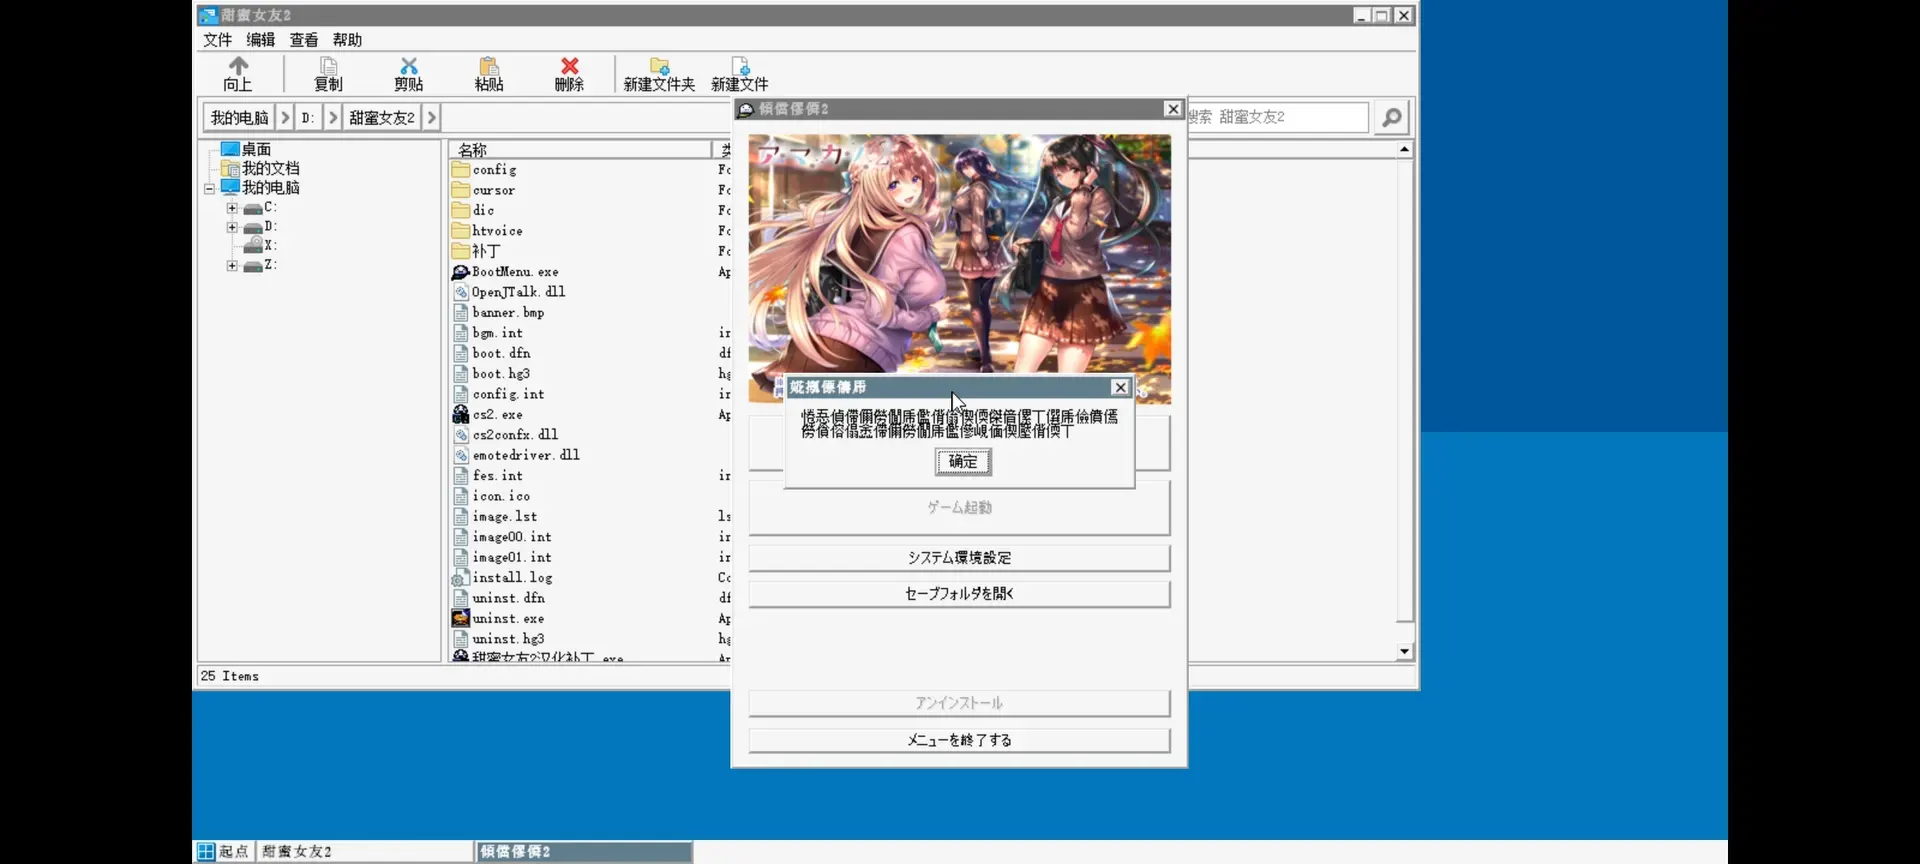Select the 补丁 folder icon
This screenshot has width=1920, height=864.
pos(460,251)
